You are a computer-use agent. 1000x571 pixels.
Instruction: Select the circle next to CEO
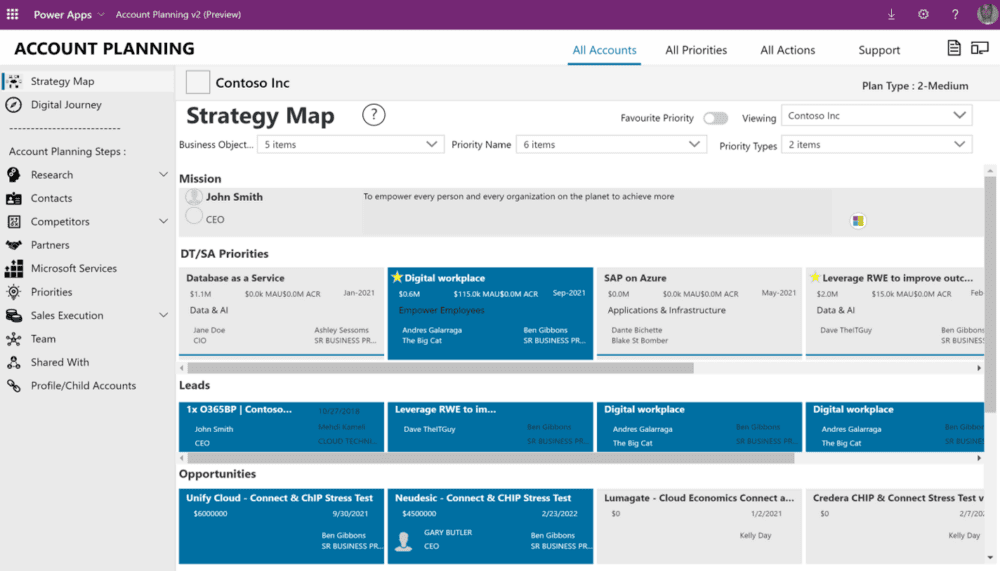pos(194,216)
